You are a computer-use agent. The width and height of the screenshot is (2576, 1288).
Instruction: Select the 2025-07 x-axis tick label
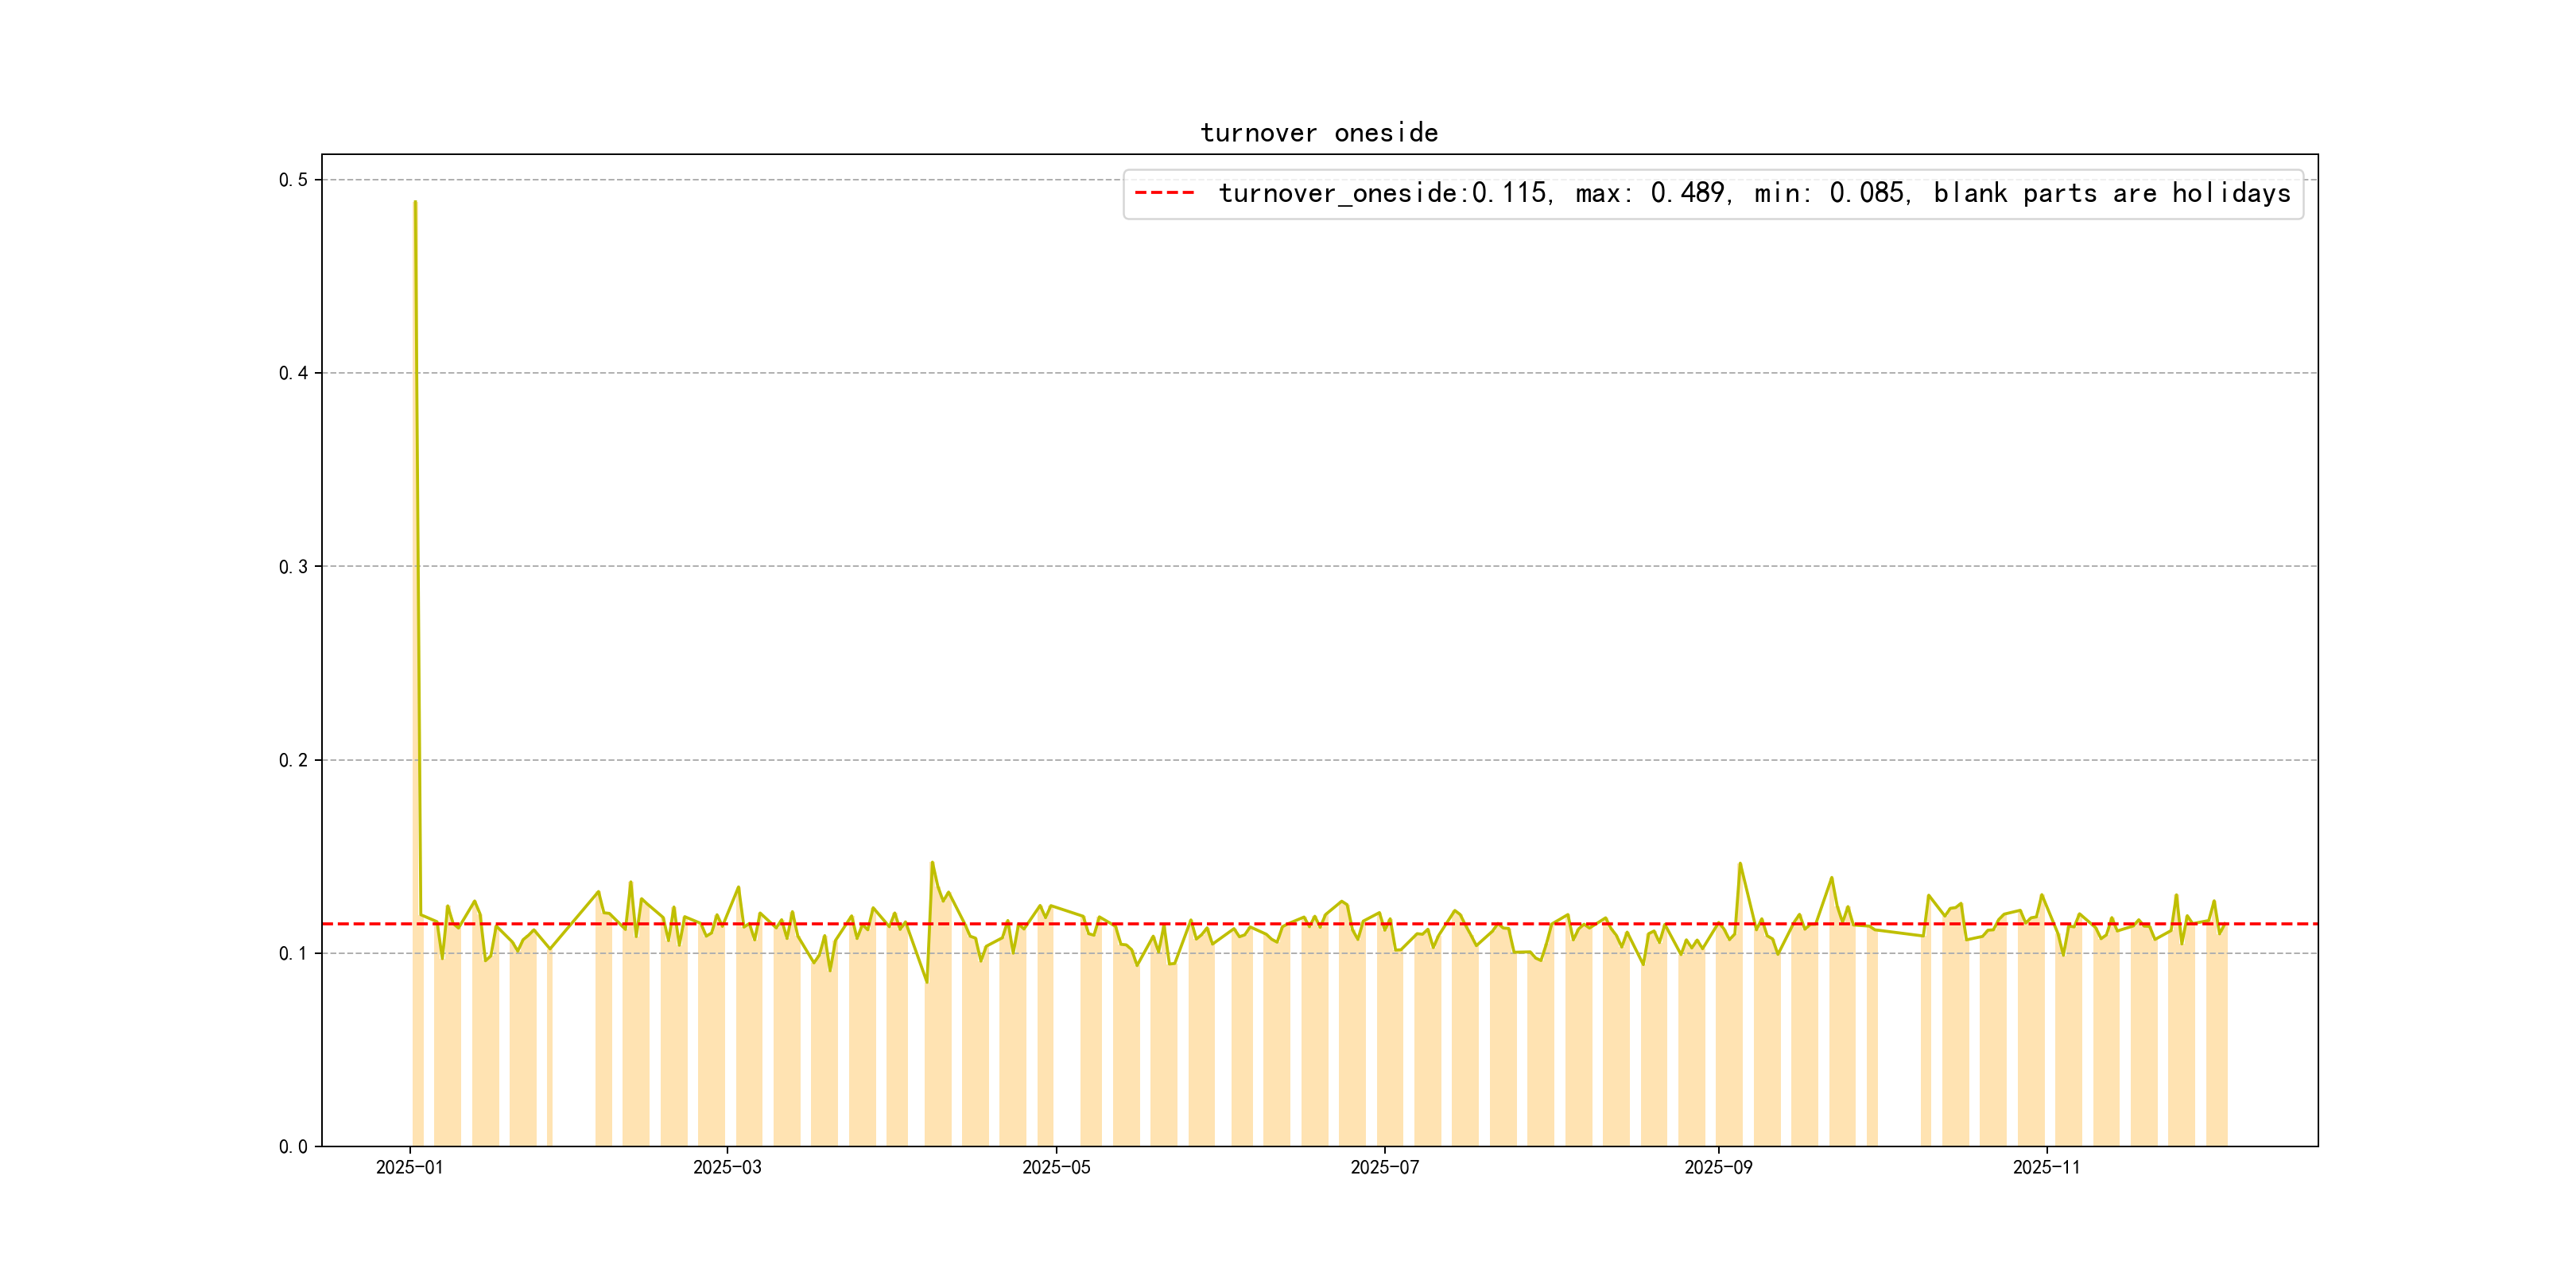coord(1384,1167)
